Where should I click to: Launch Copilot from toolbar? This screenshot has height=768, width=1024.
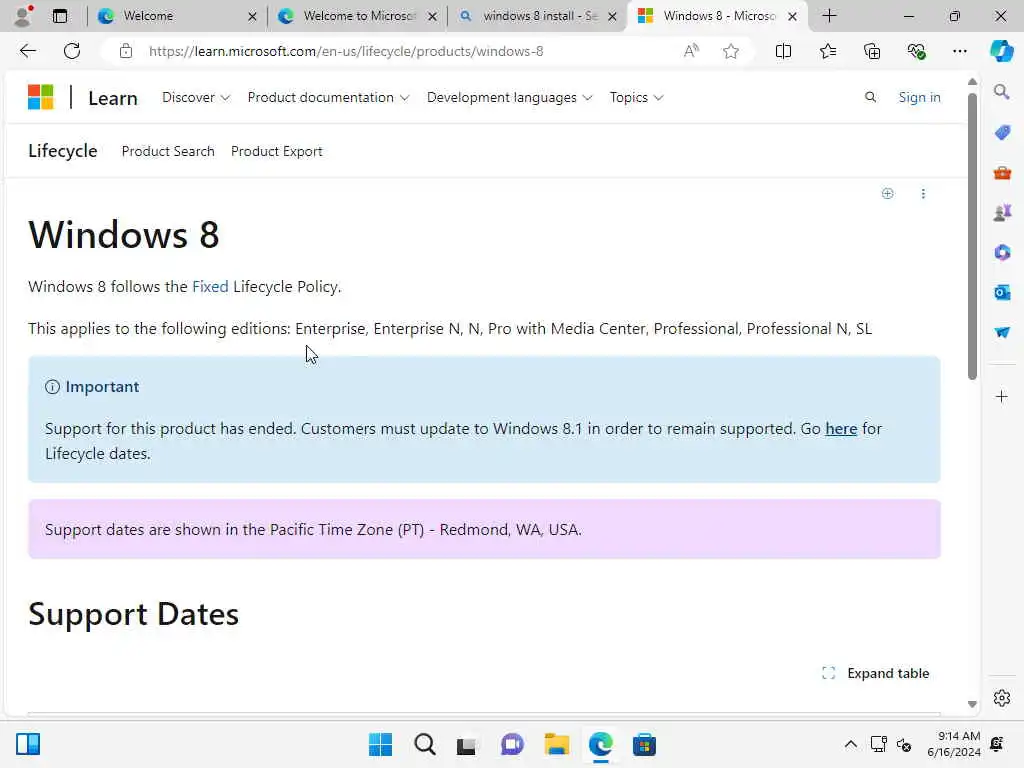click(x=1002, y=51)
